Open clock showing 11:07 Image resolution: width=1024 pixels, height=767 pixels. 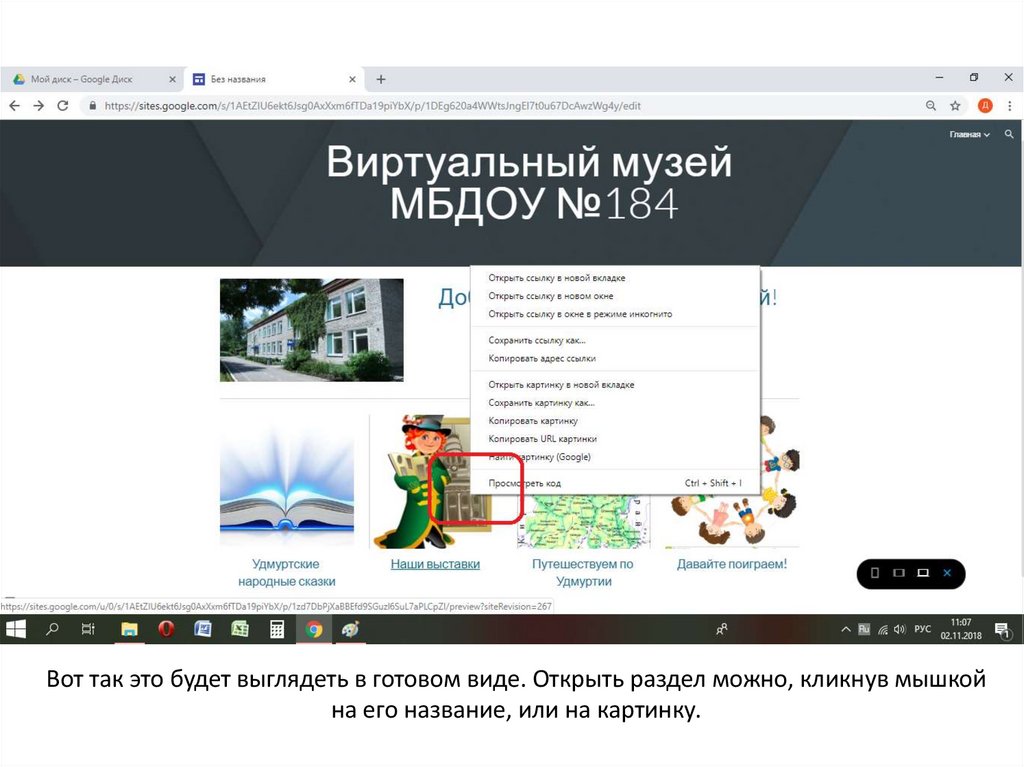click(x=961, y=628)
